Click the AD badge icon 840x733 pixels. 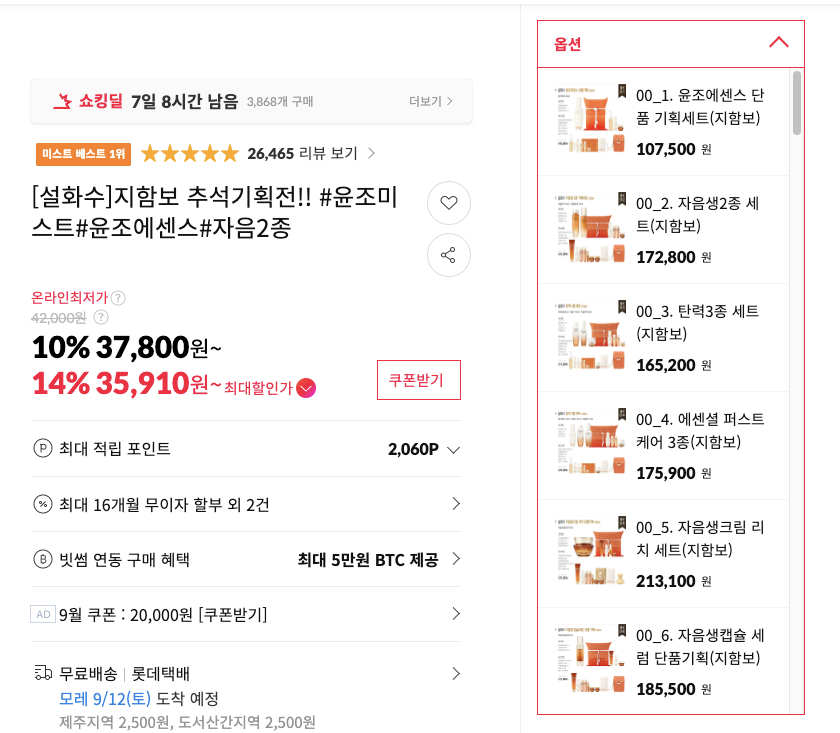coord(43,614)
